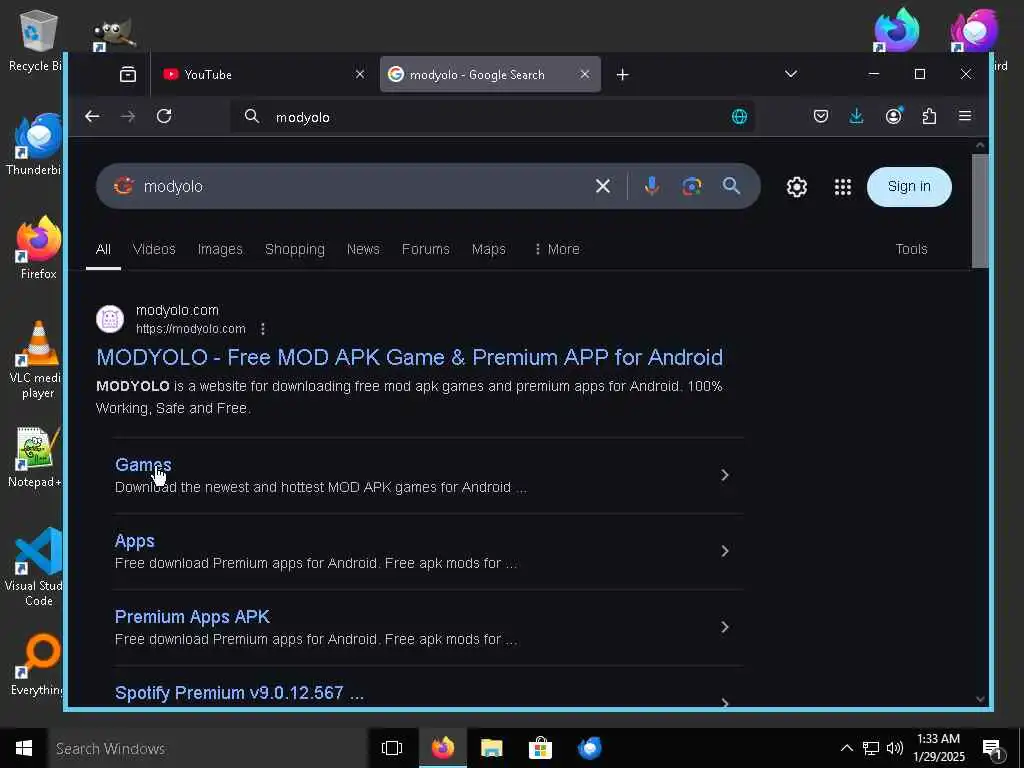
Task: Open Save to Pocket icon
Action: tap(821, 116)
